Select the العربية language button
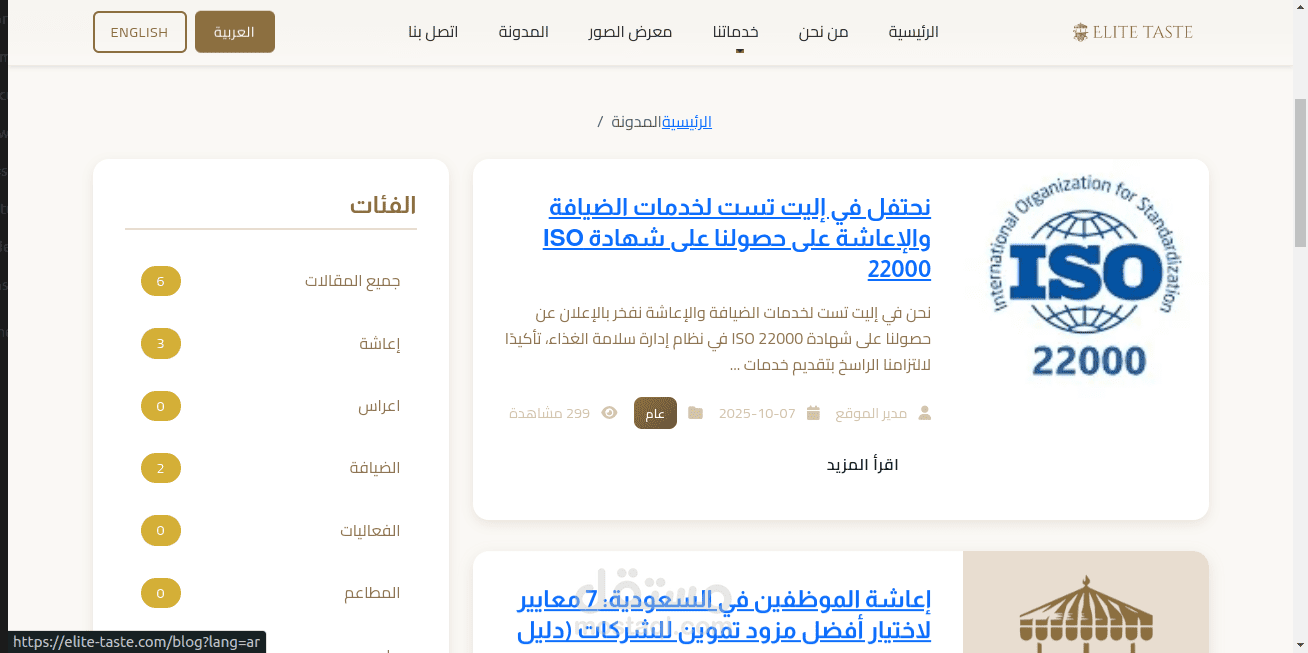1308x653 pixels. tap(235, 32)
